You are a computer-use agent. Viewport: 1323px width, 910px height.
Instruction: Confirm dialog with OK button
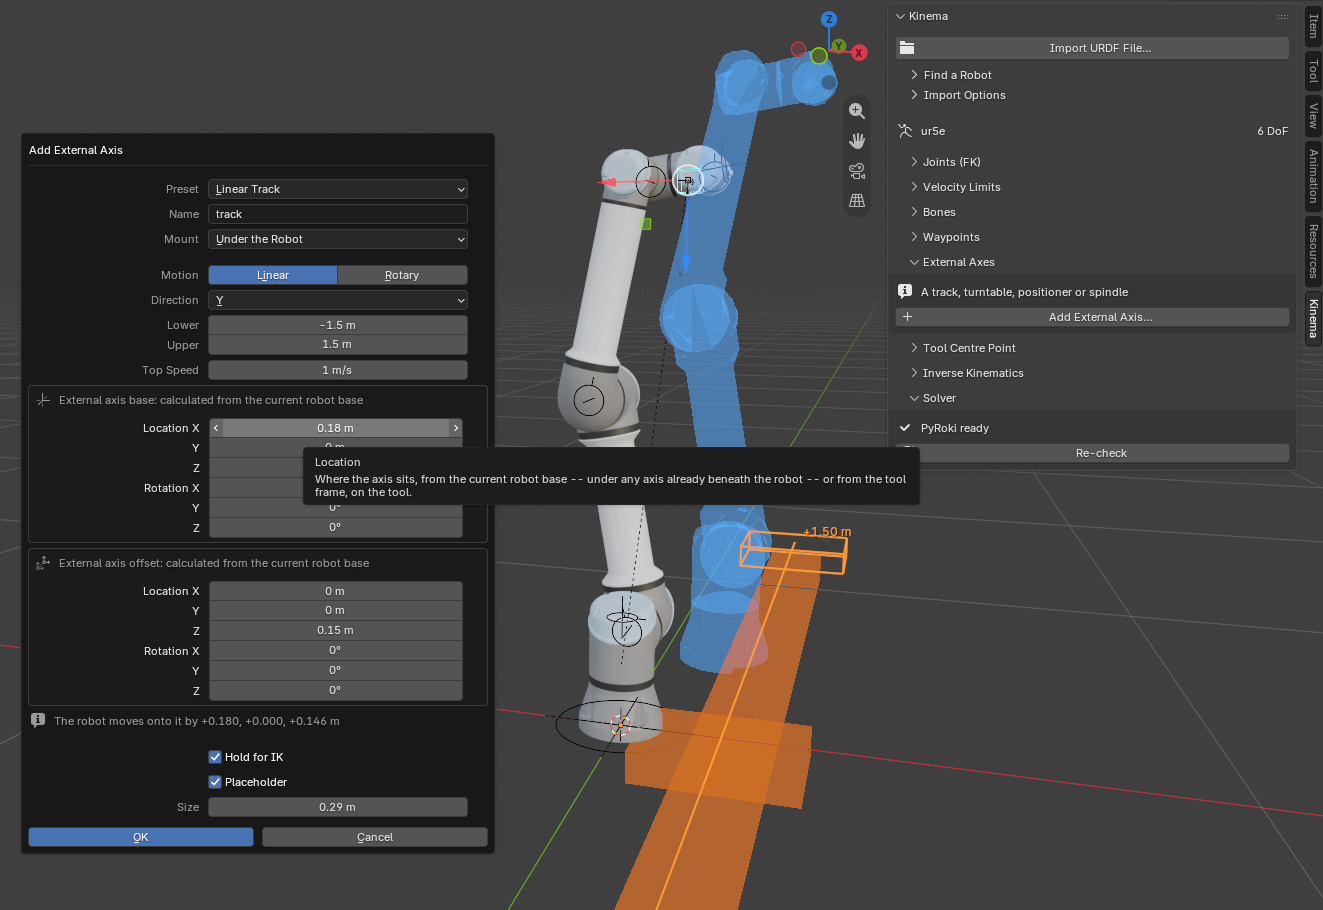(x=141, y=837)
